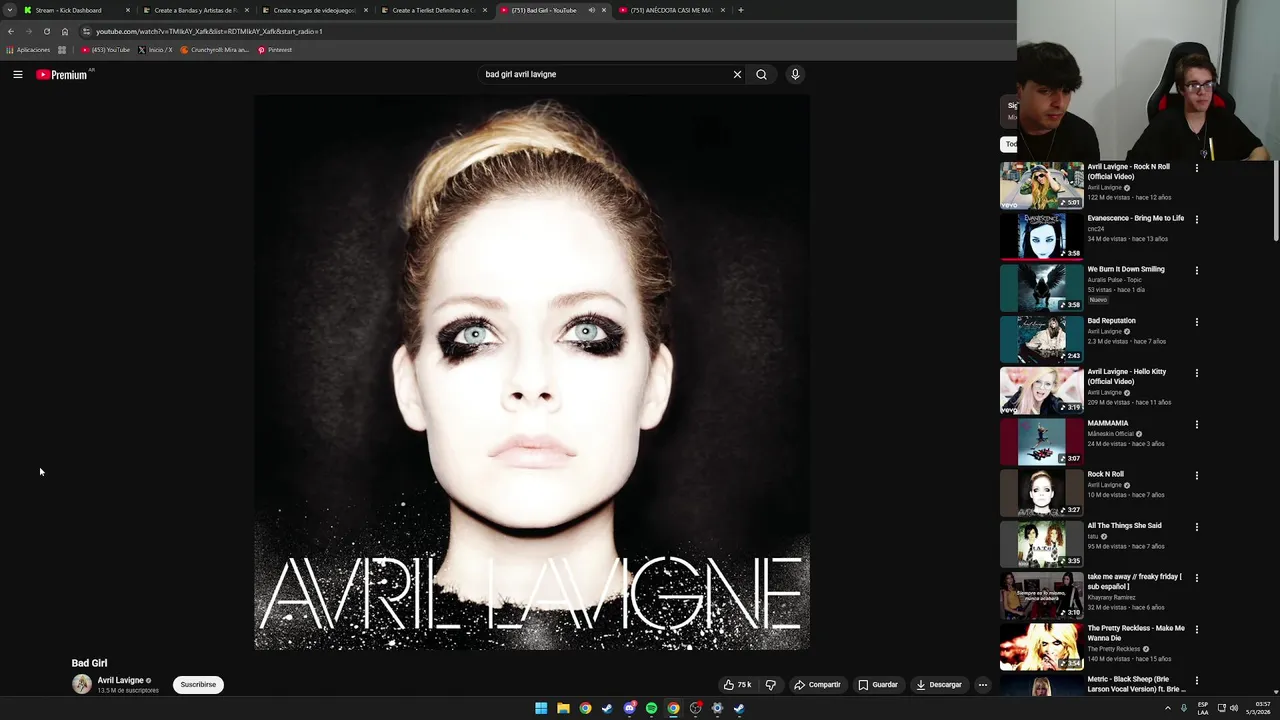
Task: Open Spotify from the taskbar
Action: [651, 708]
